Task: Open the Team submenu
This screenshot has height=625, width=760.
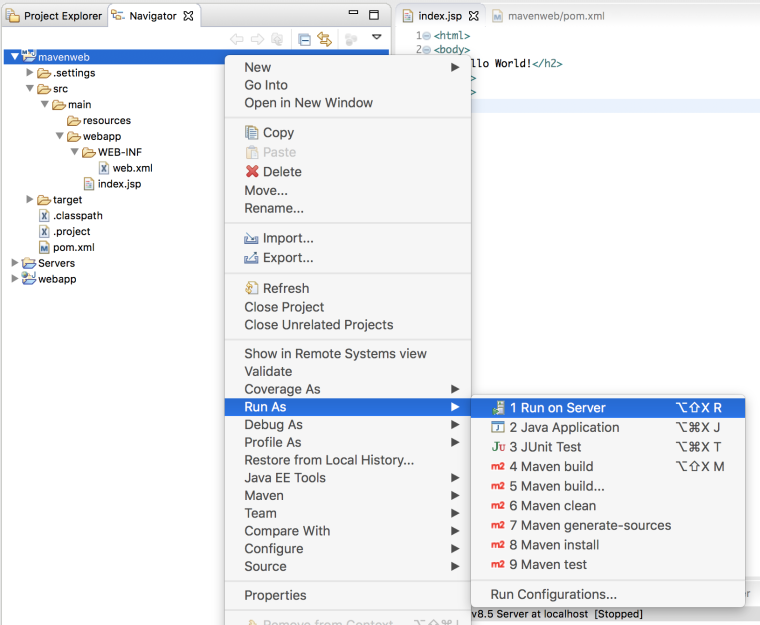Action: tap(348, 513)
